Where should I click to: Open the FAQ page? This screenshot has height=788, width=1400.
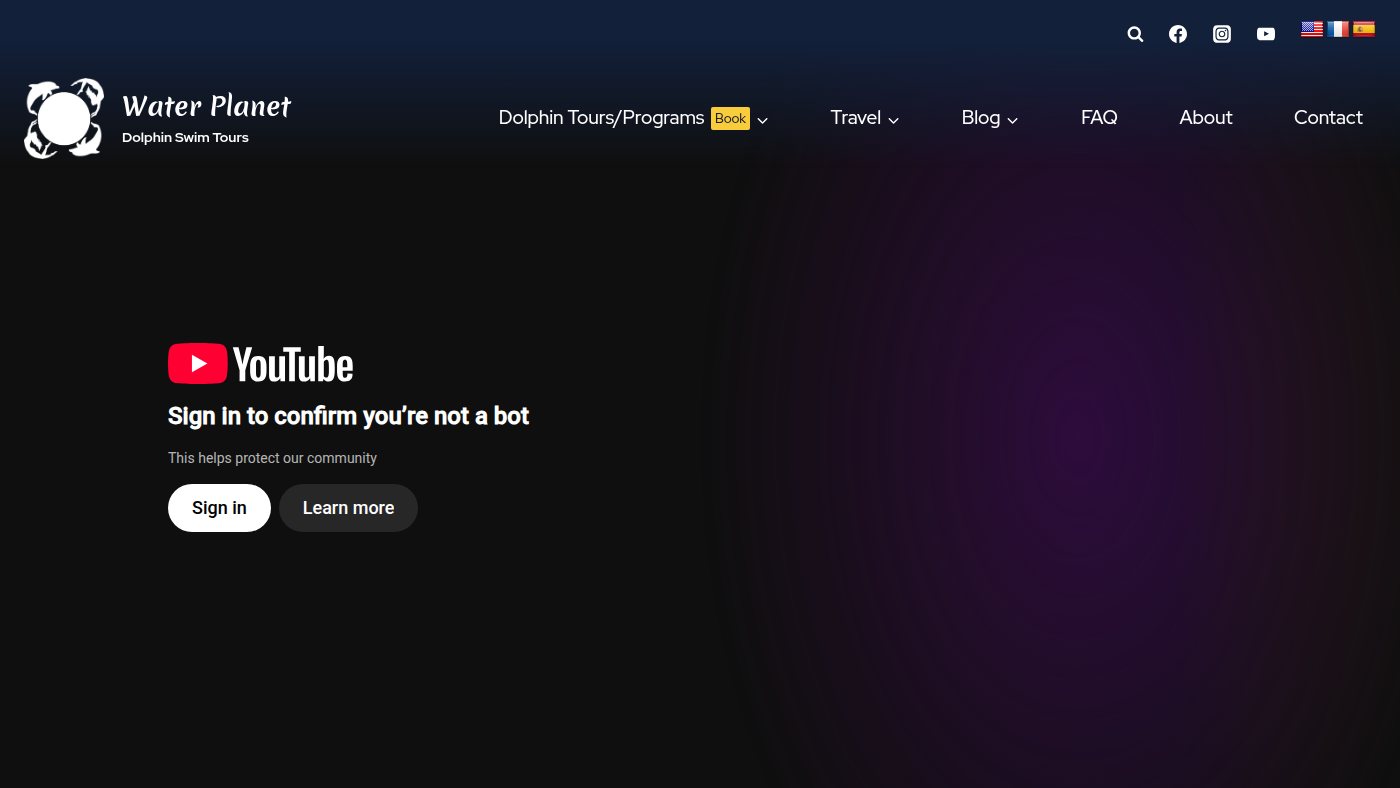pyautogui.click(x=1099, y=118)
